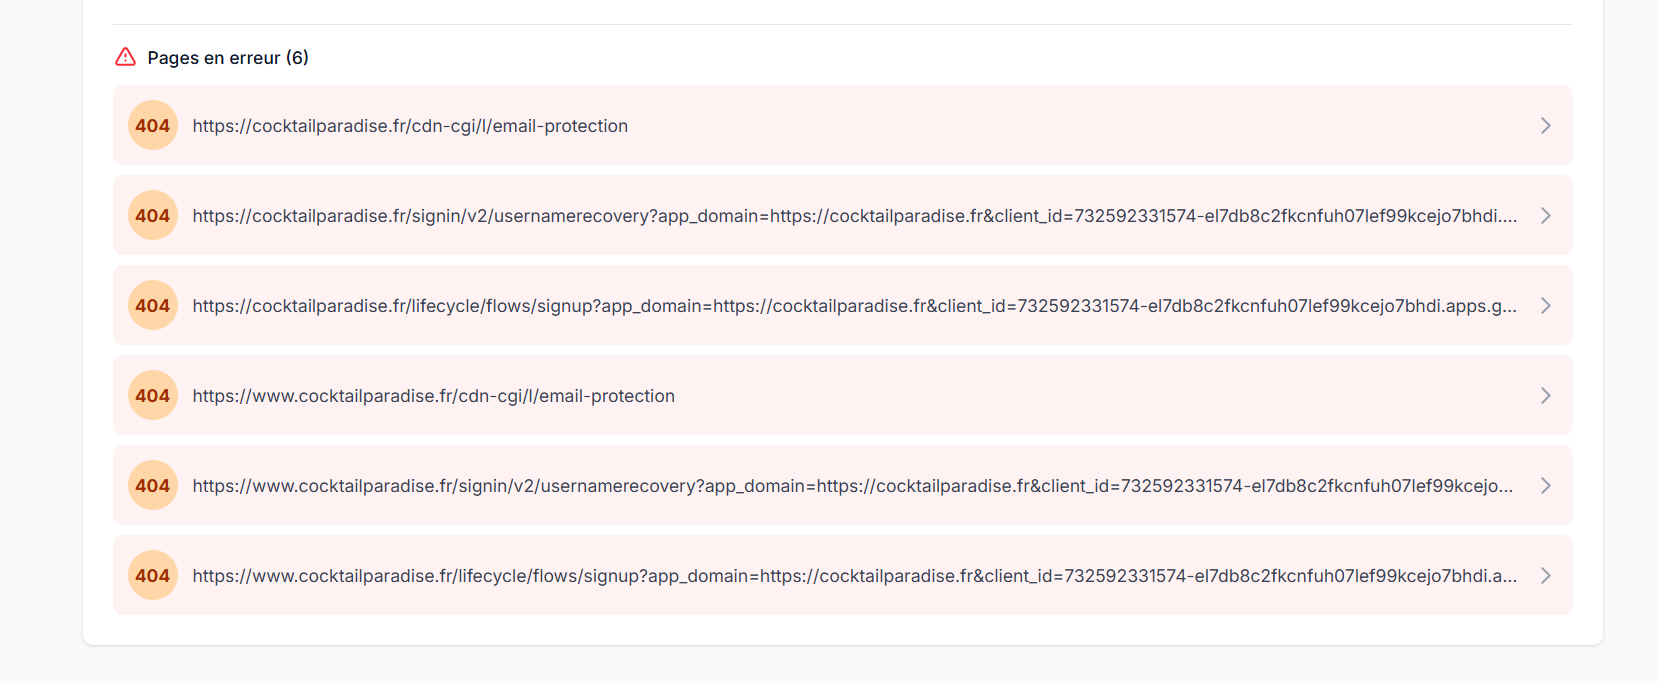Open the https://cocktailparadise.fr/cdn-cgi/l/email-protection link
The height and width of the screenshot is (683, 1657).
410,126
